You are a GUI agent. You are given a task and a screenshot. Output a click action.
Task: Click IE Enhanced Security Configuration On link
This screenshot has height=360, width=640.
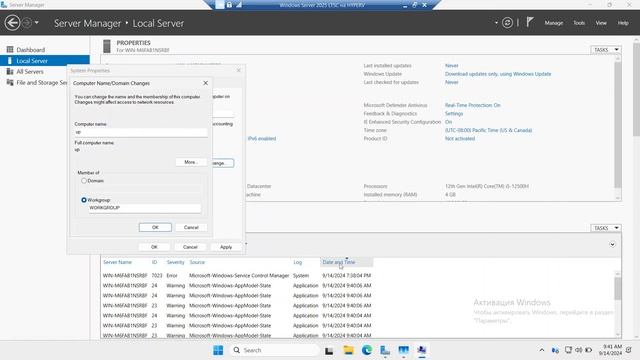click(x=448, y=122)
